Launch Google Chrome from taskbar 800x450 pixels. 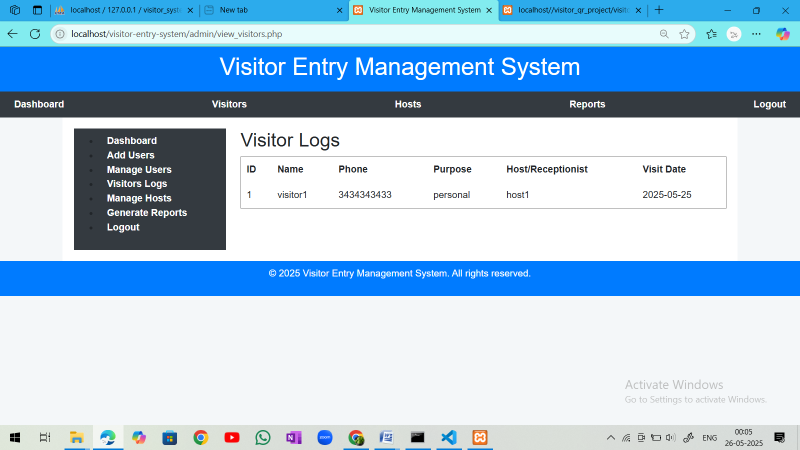coord(201,438)
